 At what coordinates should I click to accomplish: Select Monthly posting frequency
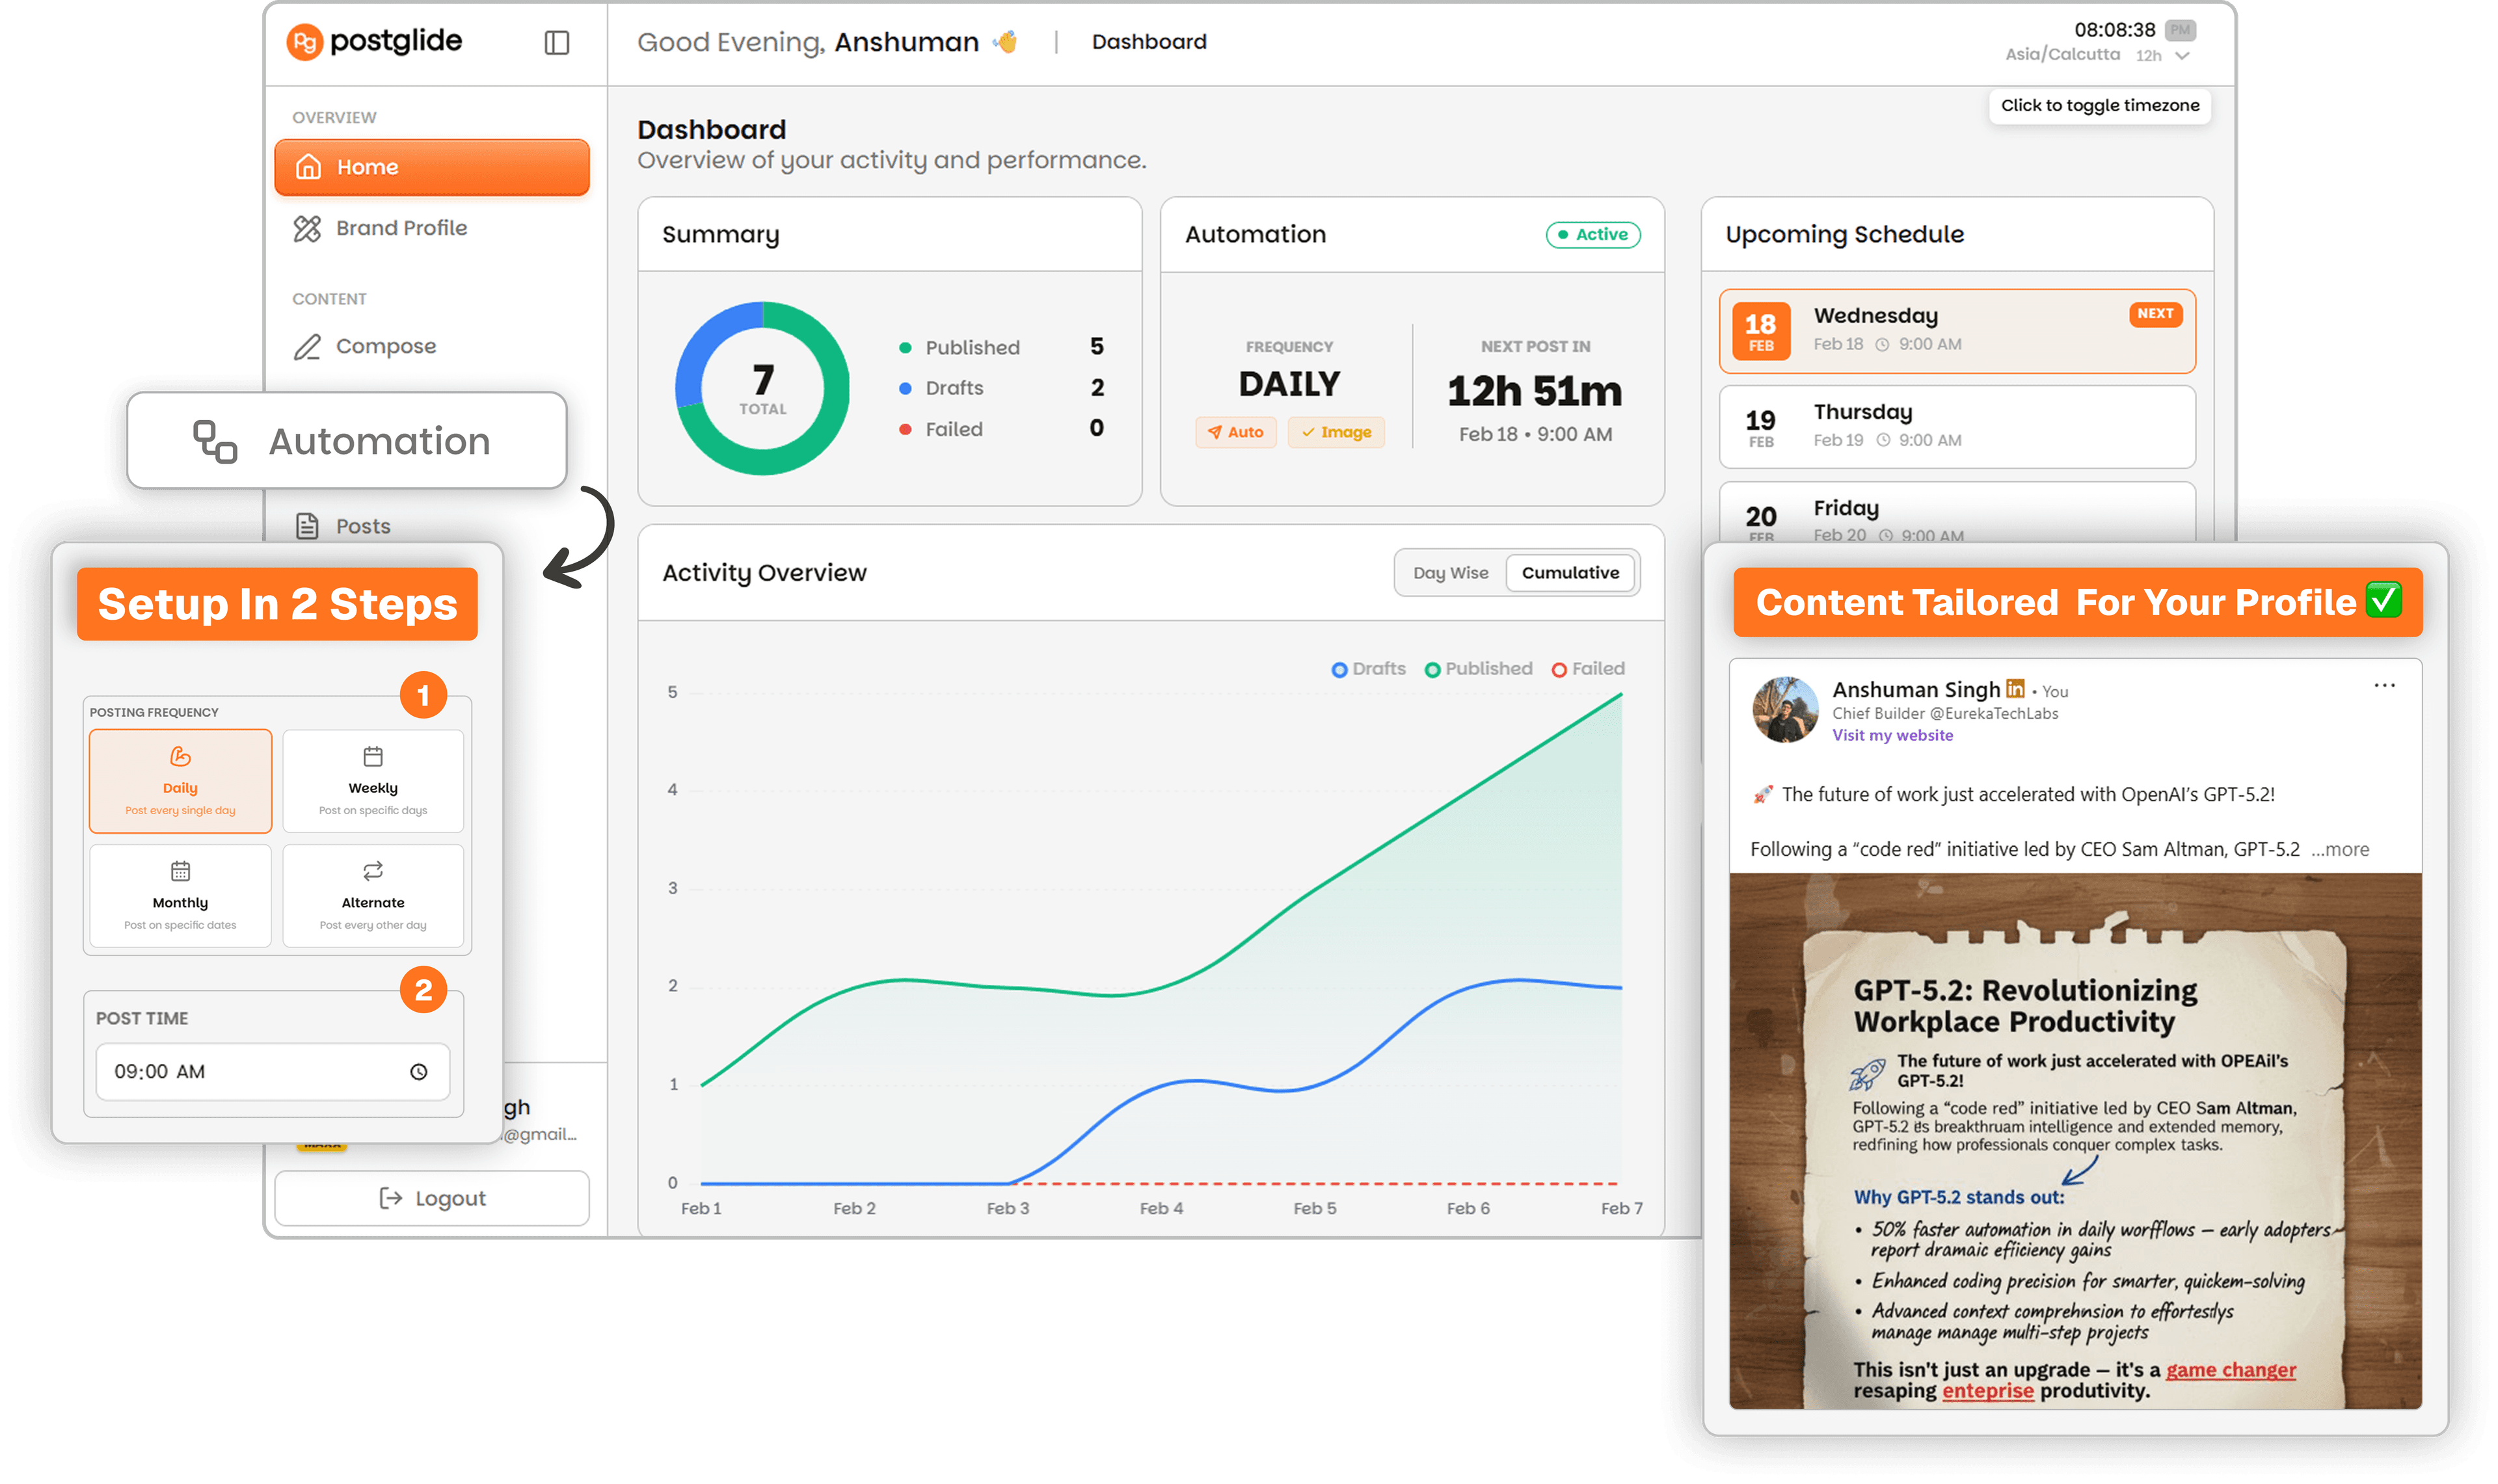click(180, 895)
